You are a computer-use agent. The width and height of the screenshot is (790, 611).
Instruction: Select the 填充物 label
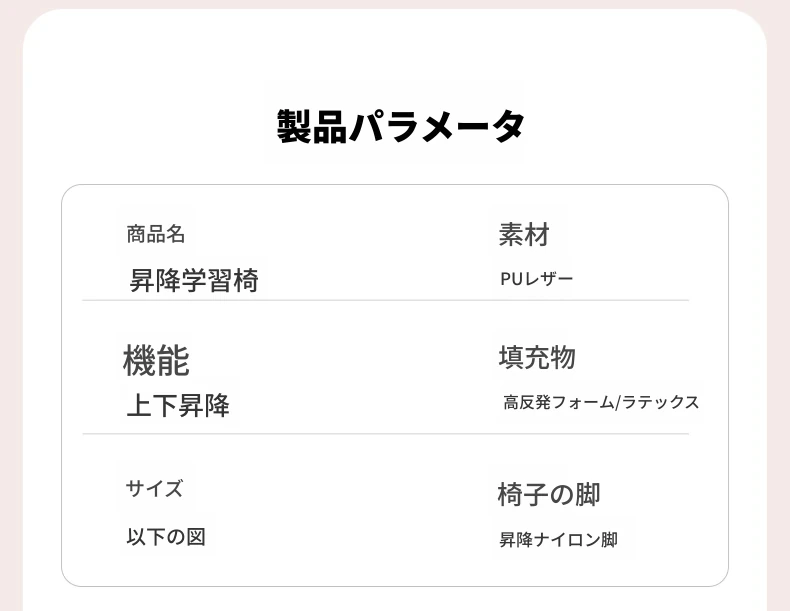click(537, 358)
